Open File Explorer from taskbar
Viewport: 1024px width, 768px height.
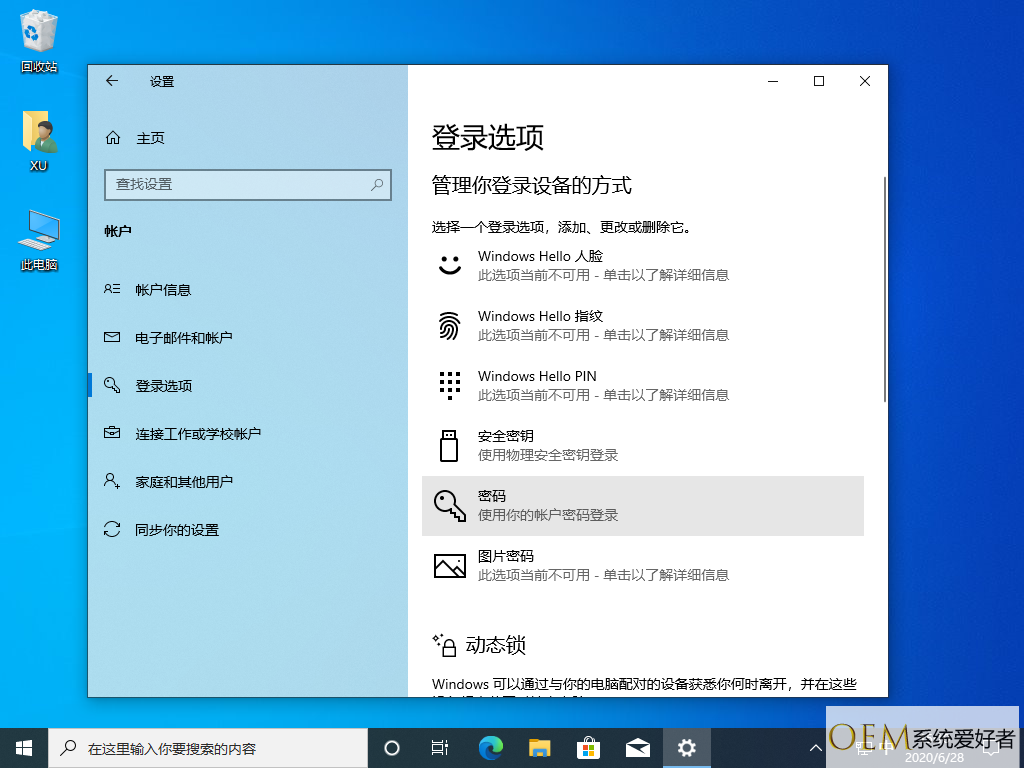point(539,748)
